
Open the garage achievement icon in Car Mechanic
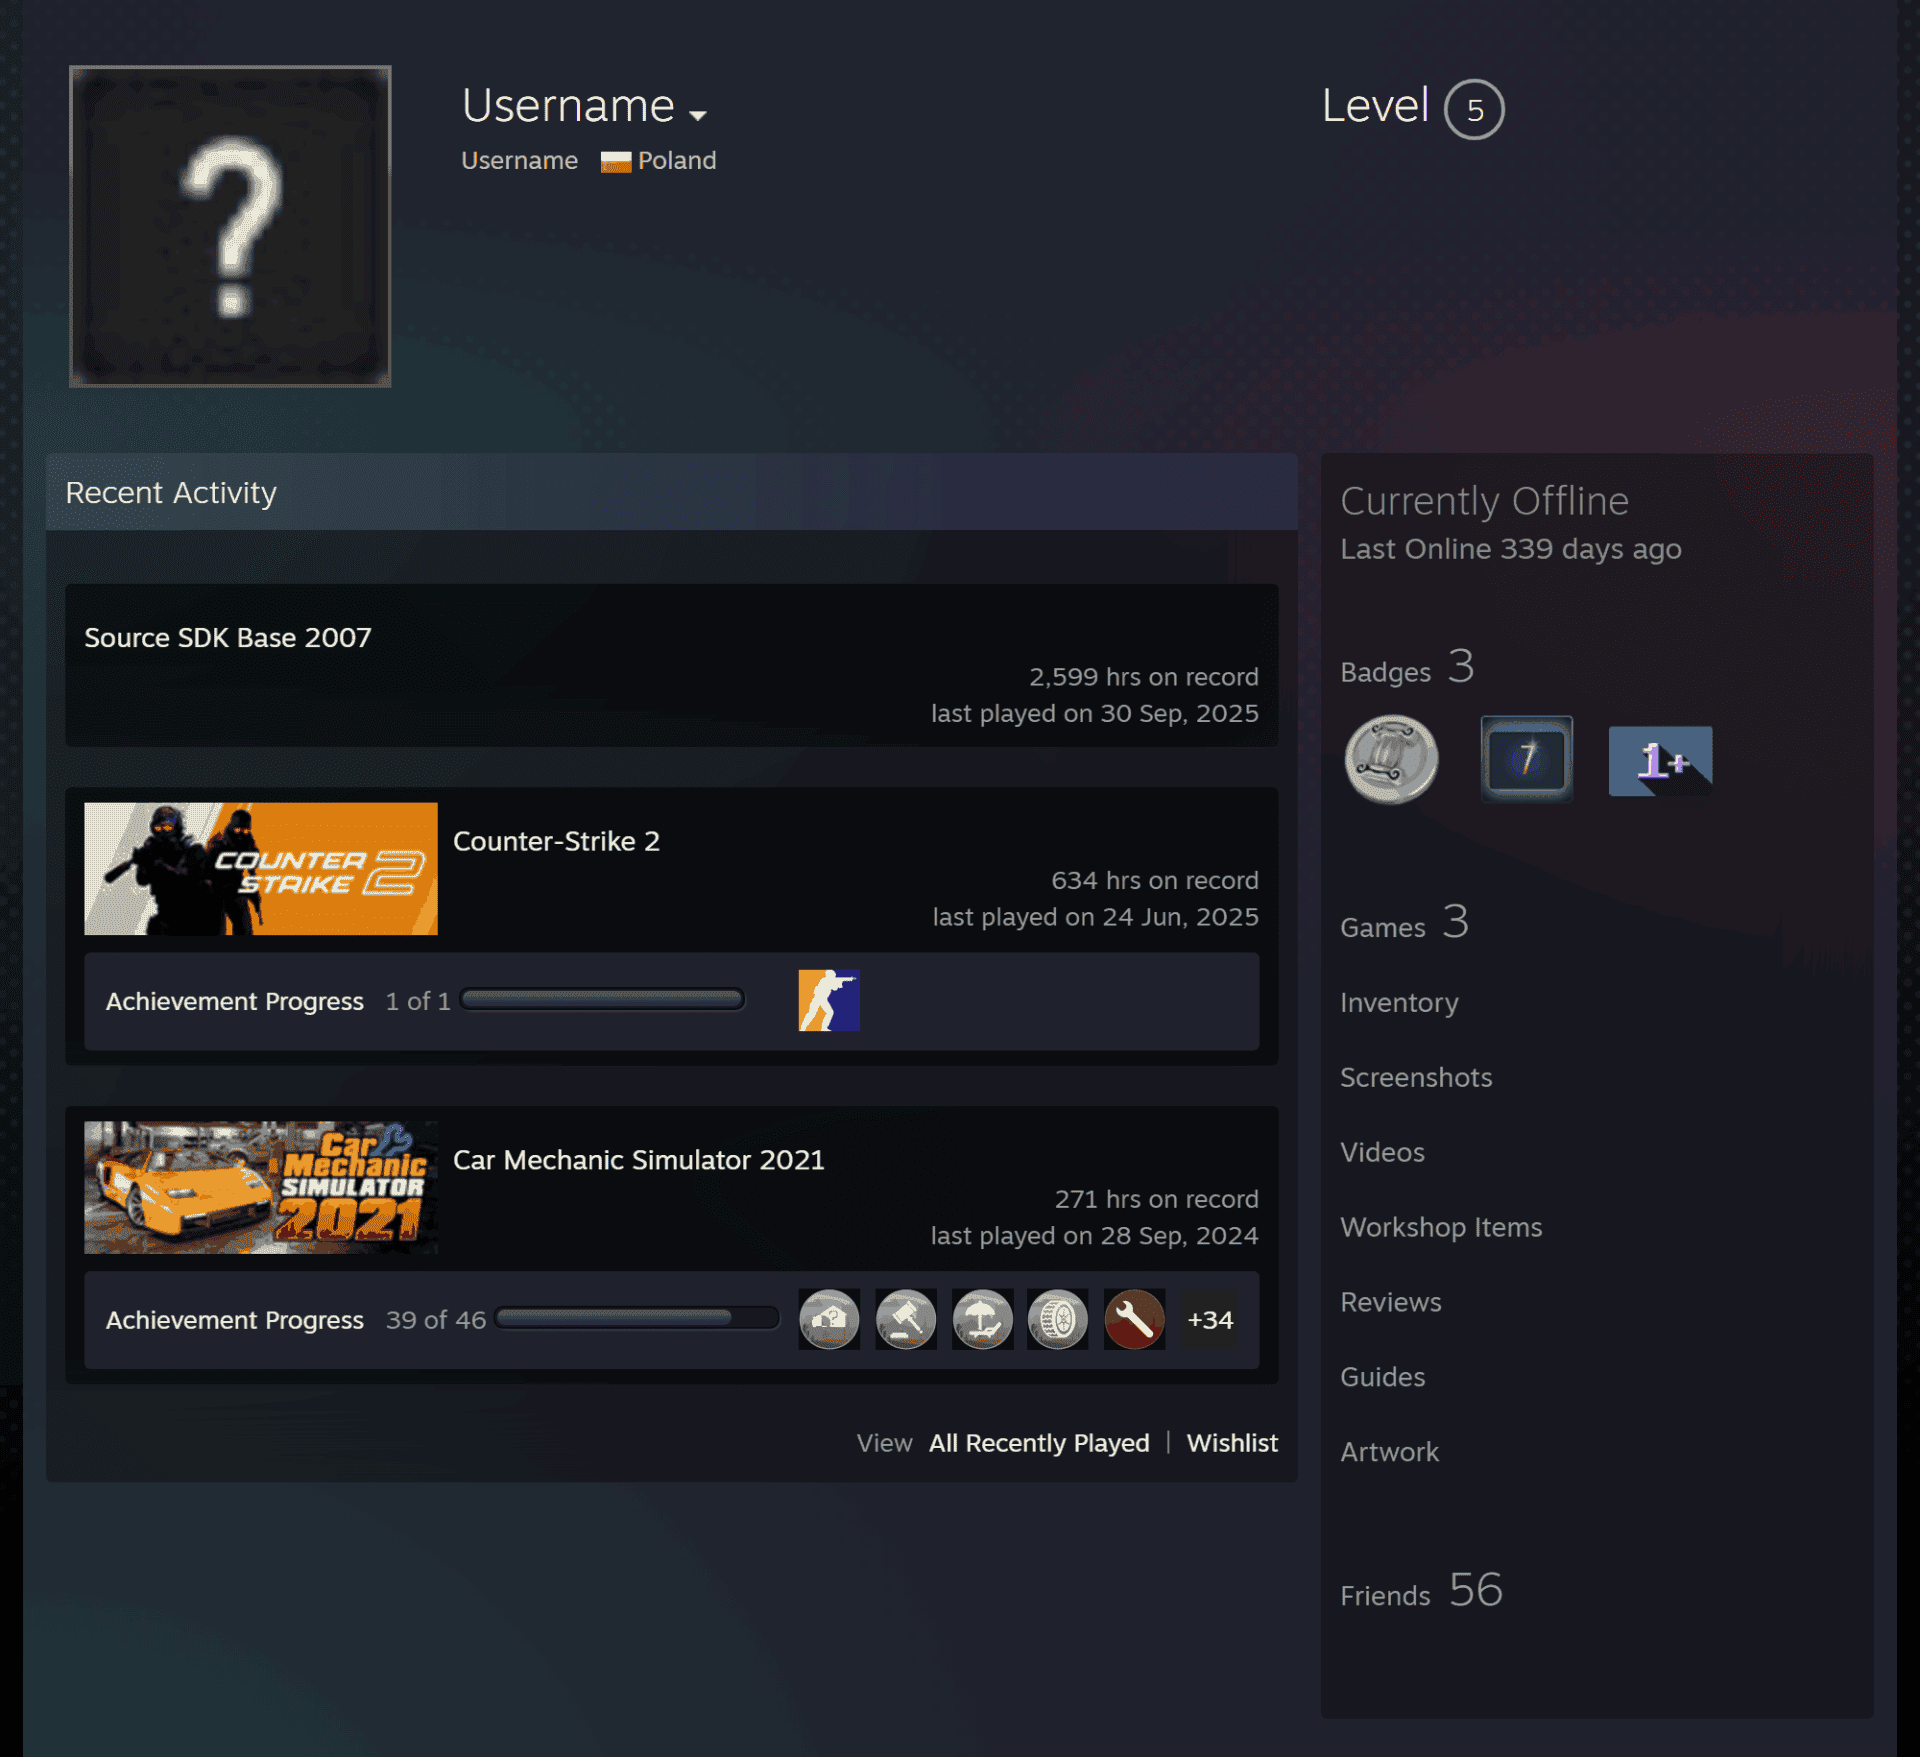click(x=829, y=1319)
